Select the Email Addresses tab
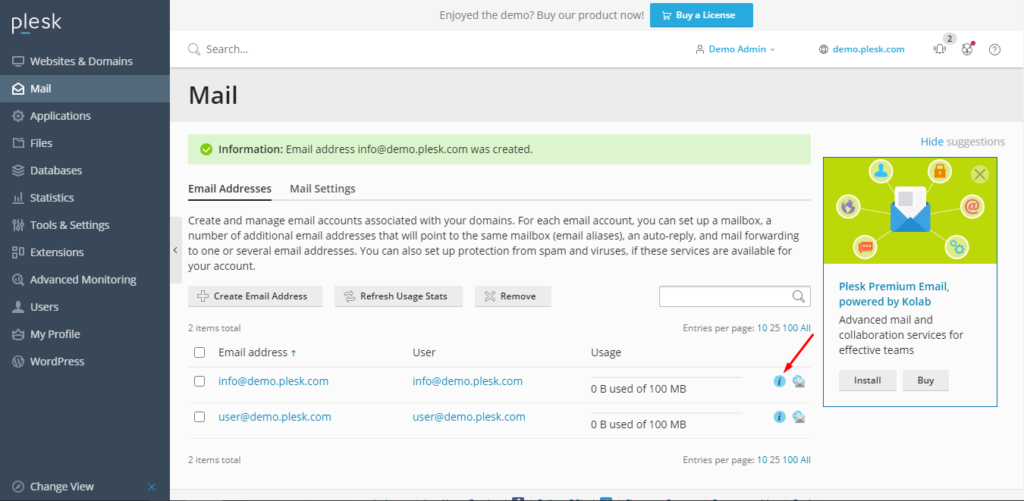This screenshot has height=501, width=1024. tap(230, 189)
